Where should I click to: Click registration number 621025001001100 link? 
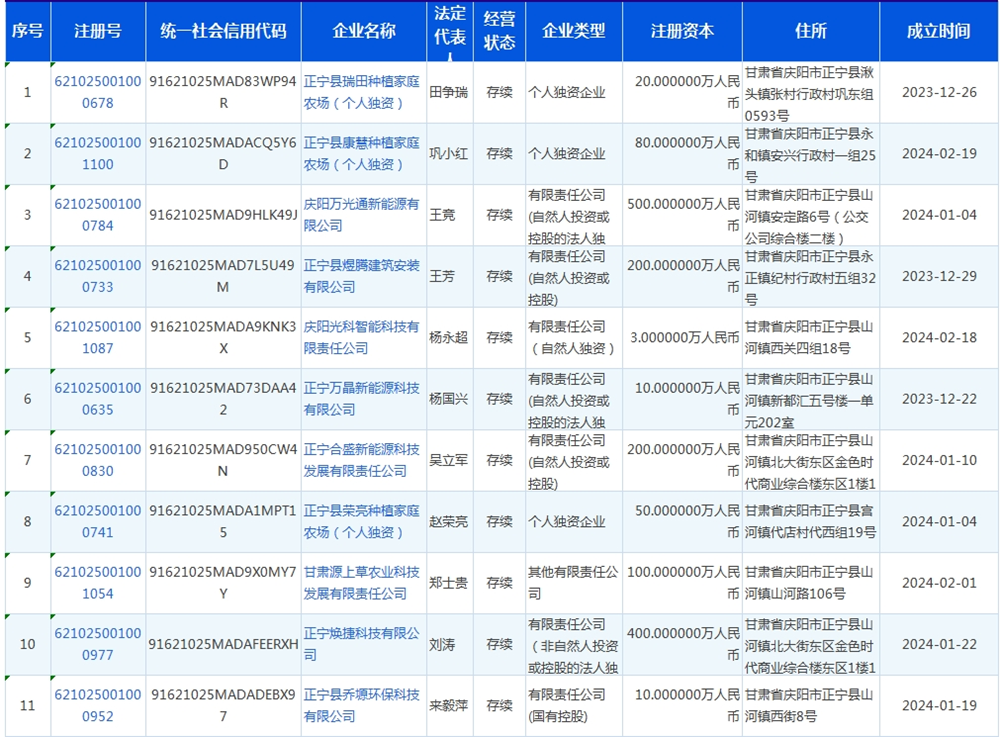pyautogui.click(x=97, y=153)
